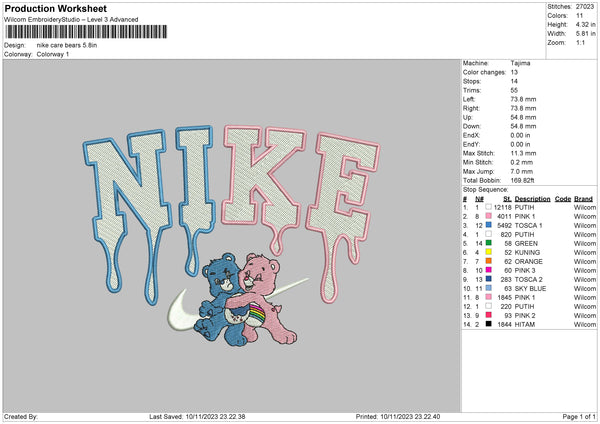Click the GREEN thread color swatch
Screen dimensions: 600x424
pyautogui.click(x=489, y=243)
